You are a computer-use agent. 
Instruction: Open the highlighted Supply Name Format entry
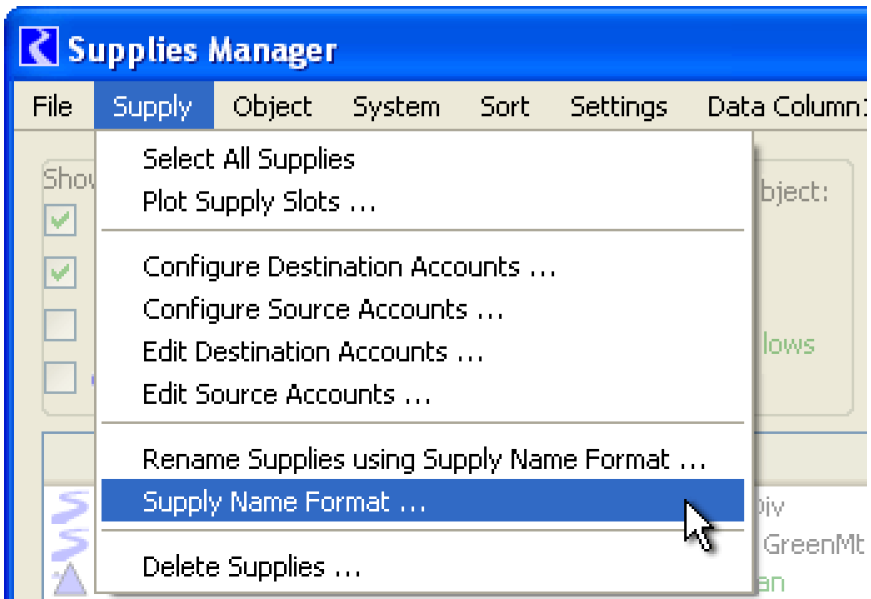284,502
